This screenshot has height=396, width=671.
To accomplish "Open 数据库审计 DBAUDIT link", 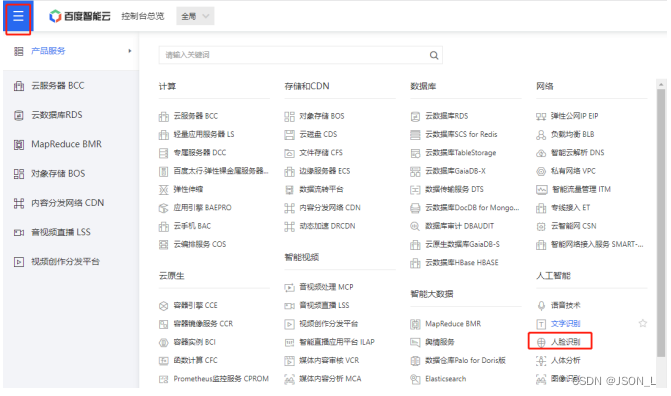I will pyautogui.click(x=459, y=226).
